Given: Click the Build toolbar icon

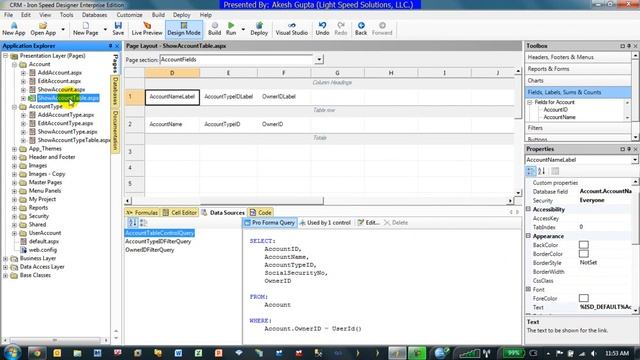Looking at the screenshot, I should [x=214, y=29].
